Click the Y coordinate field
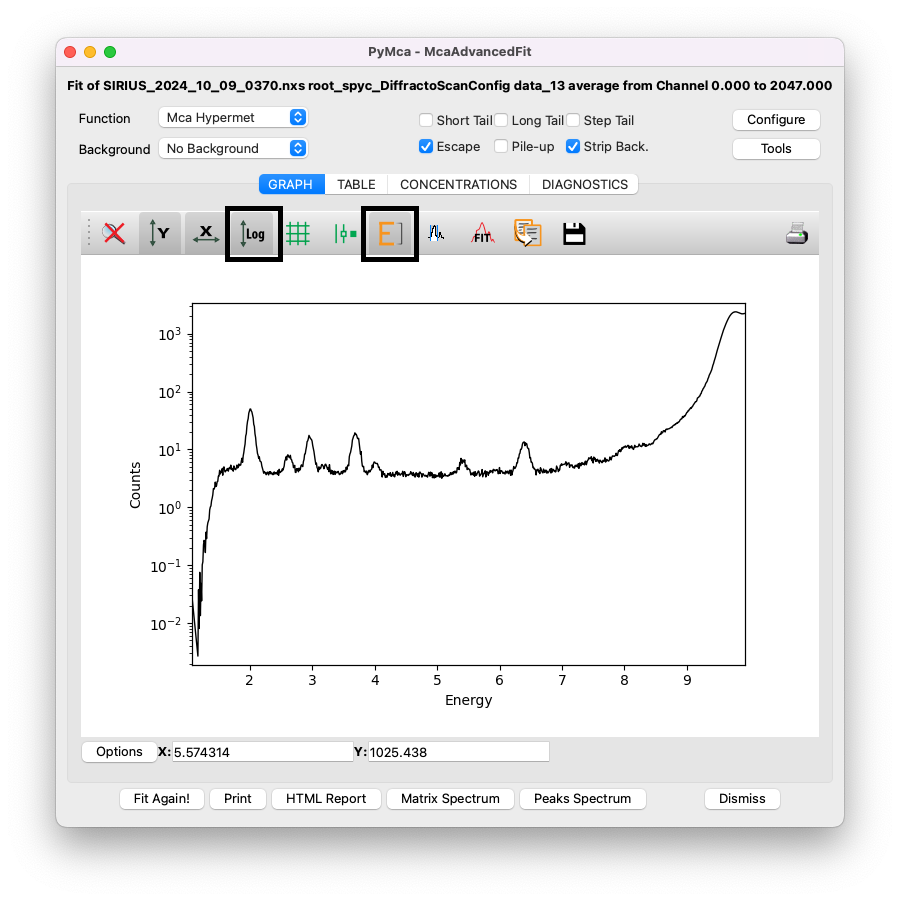 [459, 752]
